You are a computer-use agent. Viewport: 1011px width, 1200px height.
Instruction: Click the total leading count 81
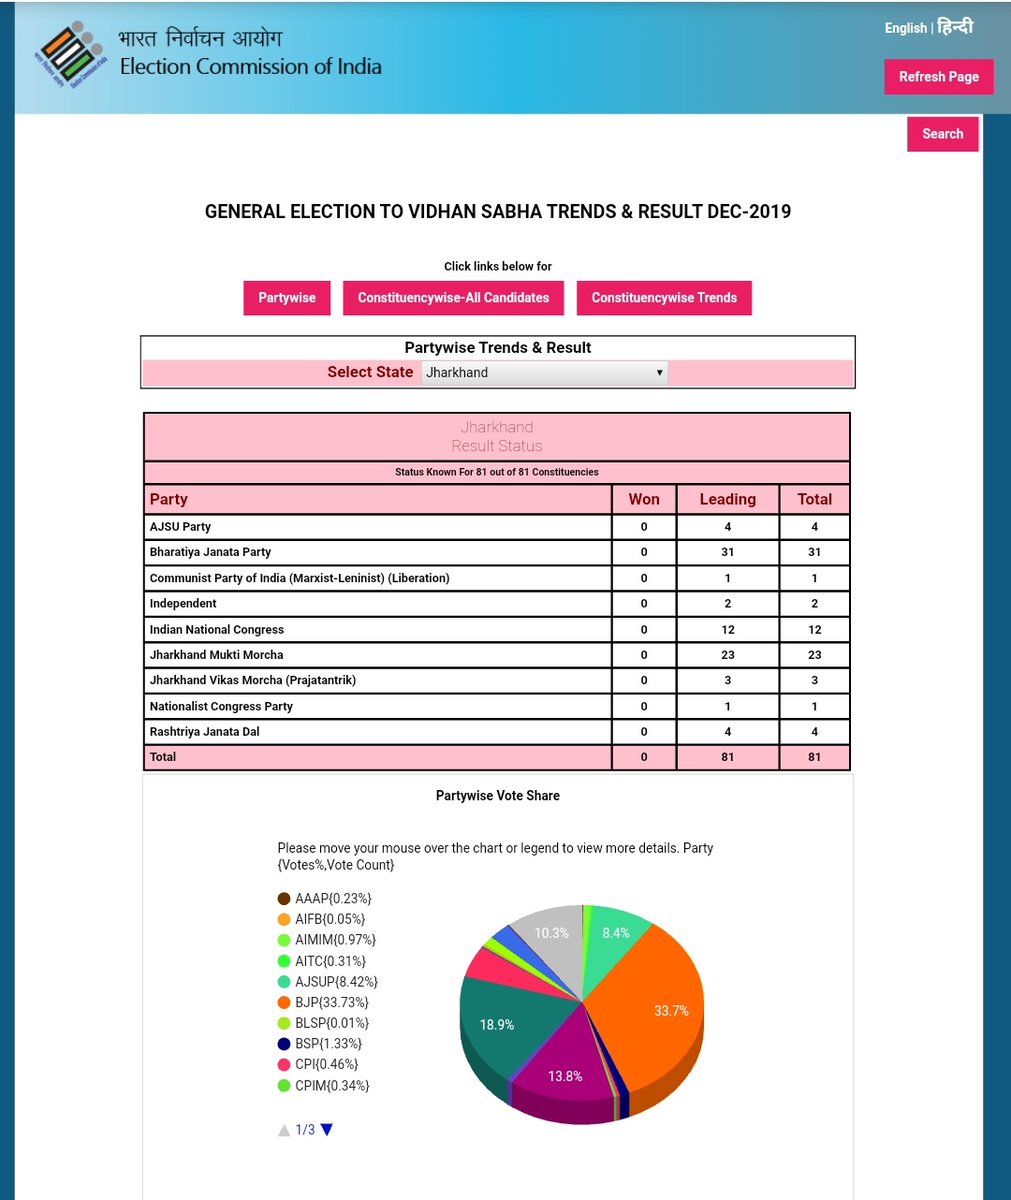tap(728, 757)
